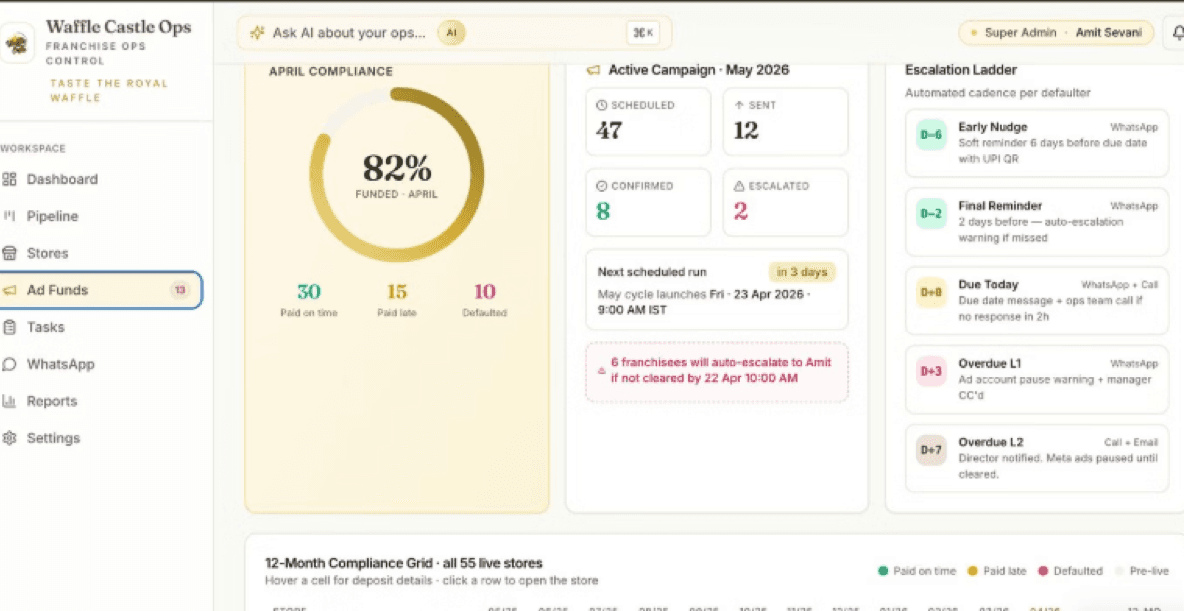The width and height of the screenshot is (1184, 611).
Task: Click the '6 franchisees will auto-escalate' notice
Action: 717,371
